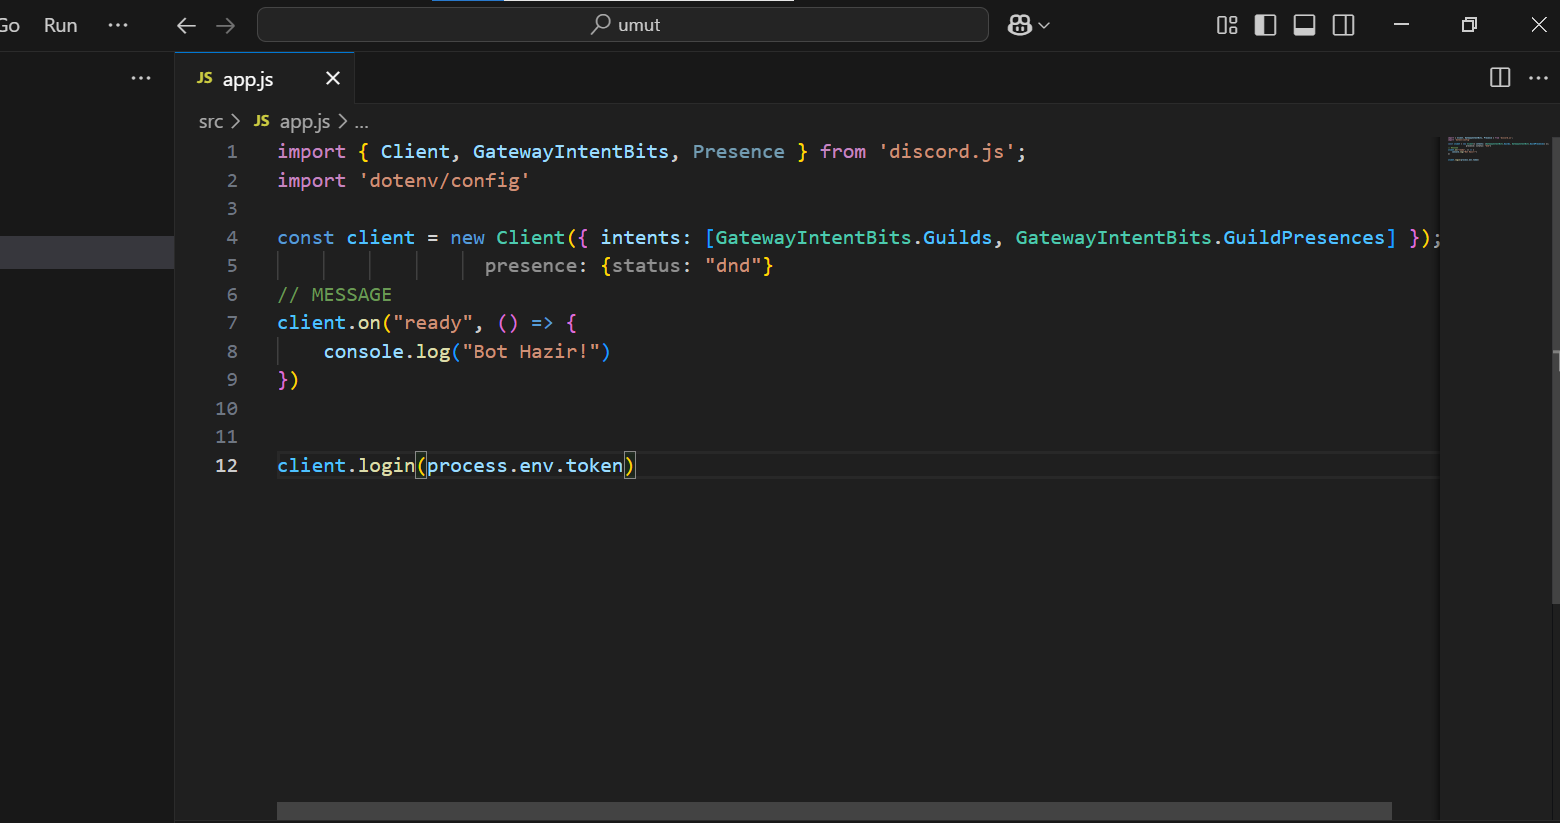Open the Go menu
The width and height of the screenshot is (1560, 823).
tap(9, 25)
